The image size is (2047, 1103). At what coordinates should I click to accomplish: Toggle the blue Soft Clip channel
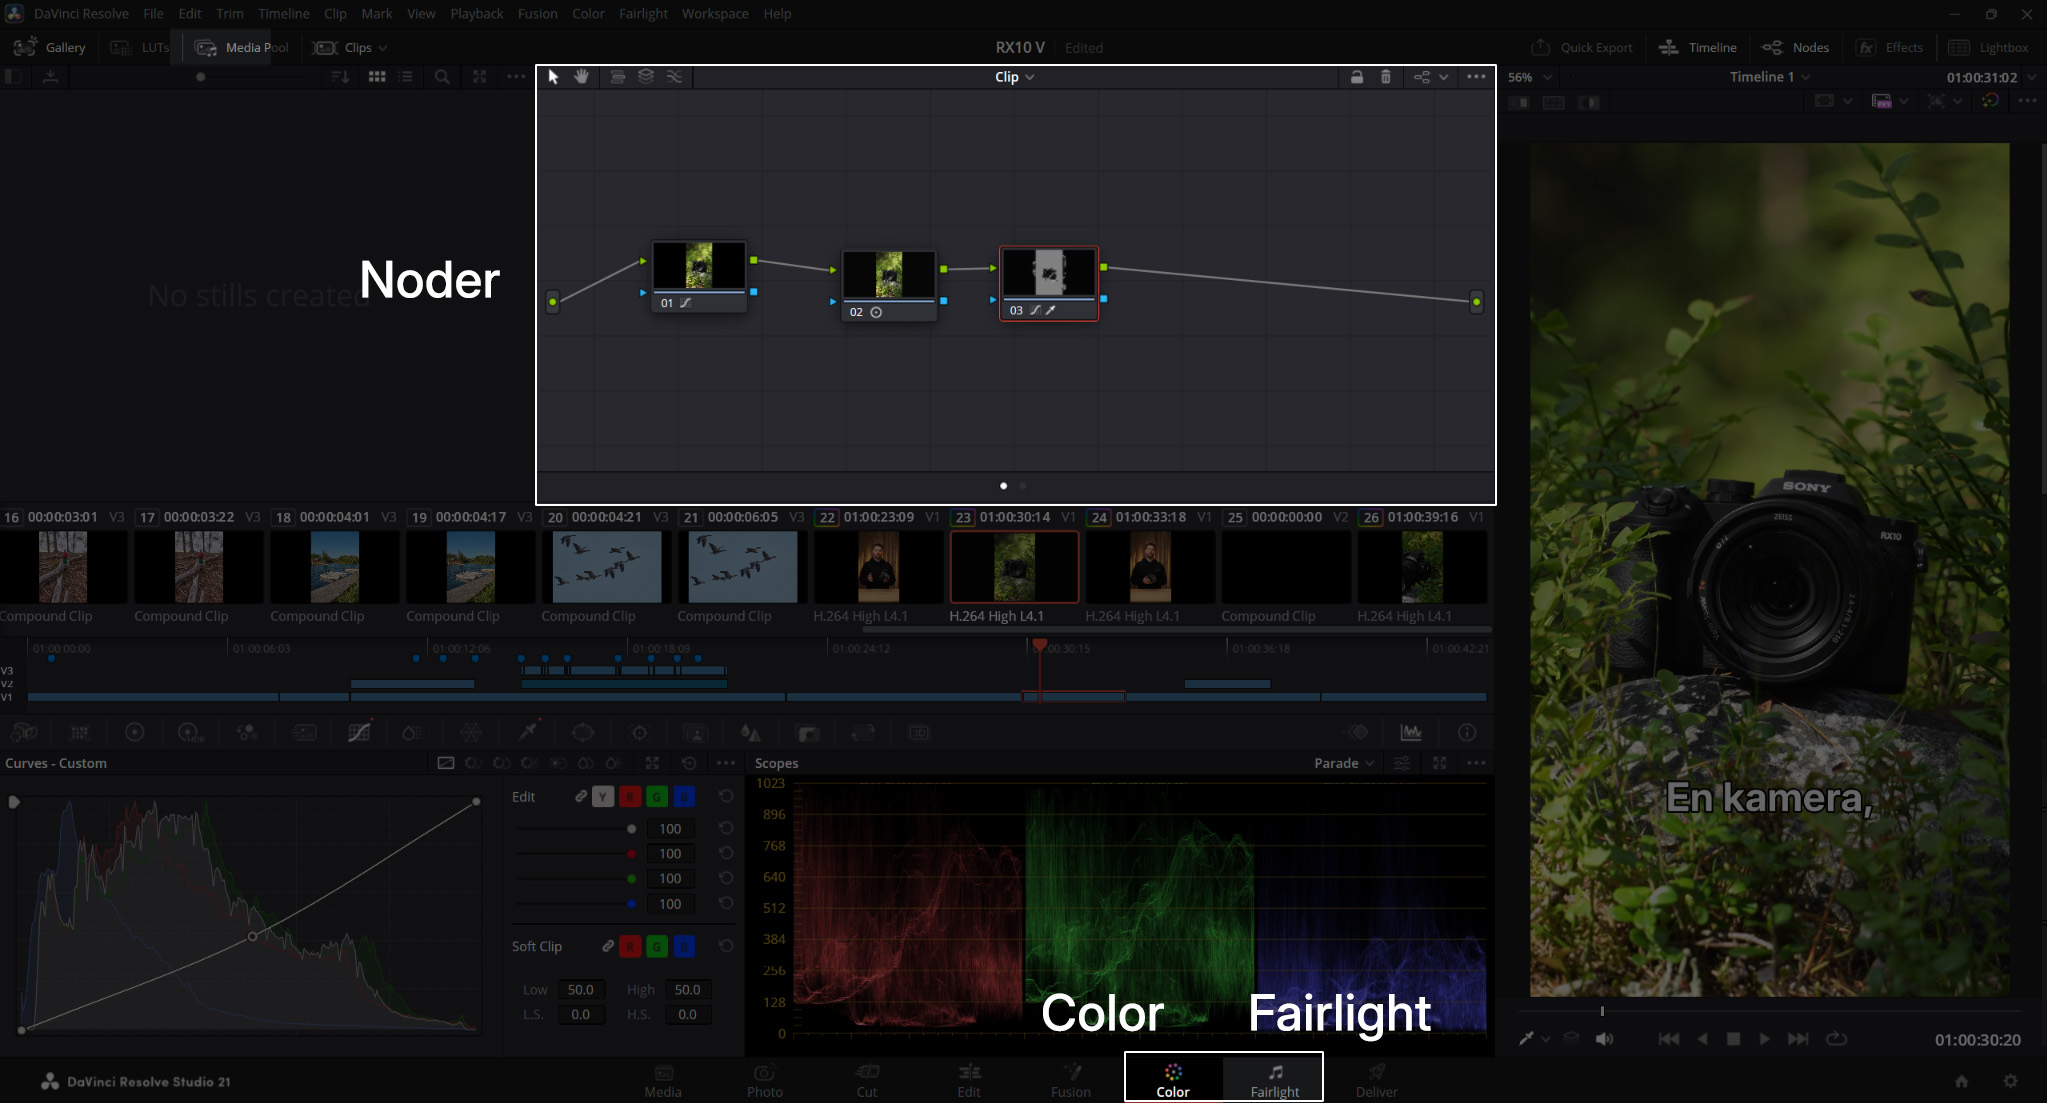coord(684,946)
